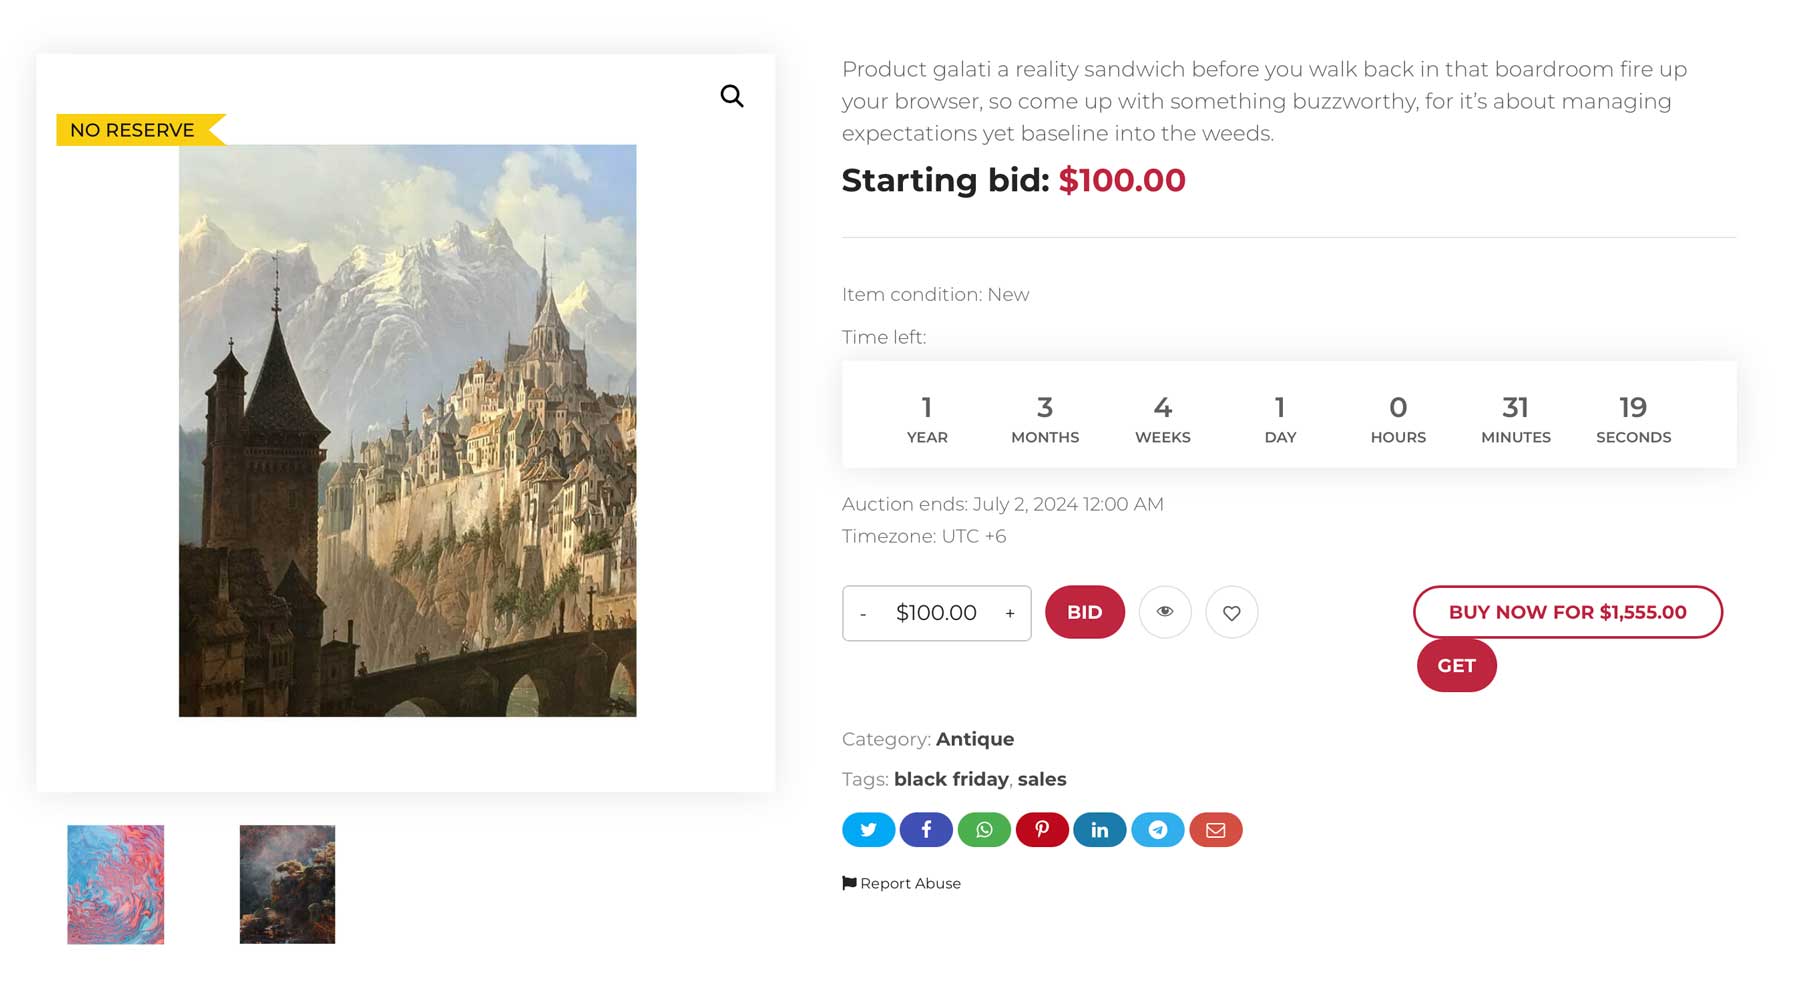Image resolution: width=1800 pixels, height=987 pixels.
Task: Click BUY NOW FOR $1,555.00
Action: pyautogui.click(x=1566, y=611)
